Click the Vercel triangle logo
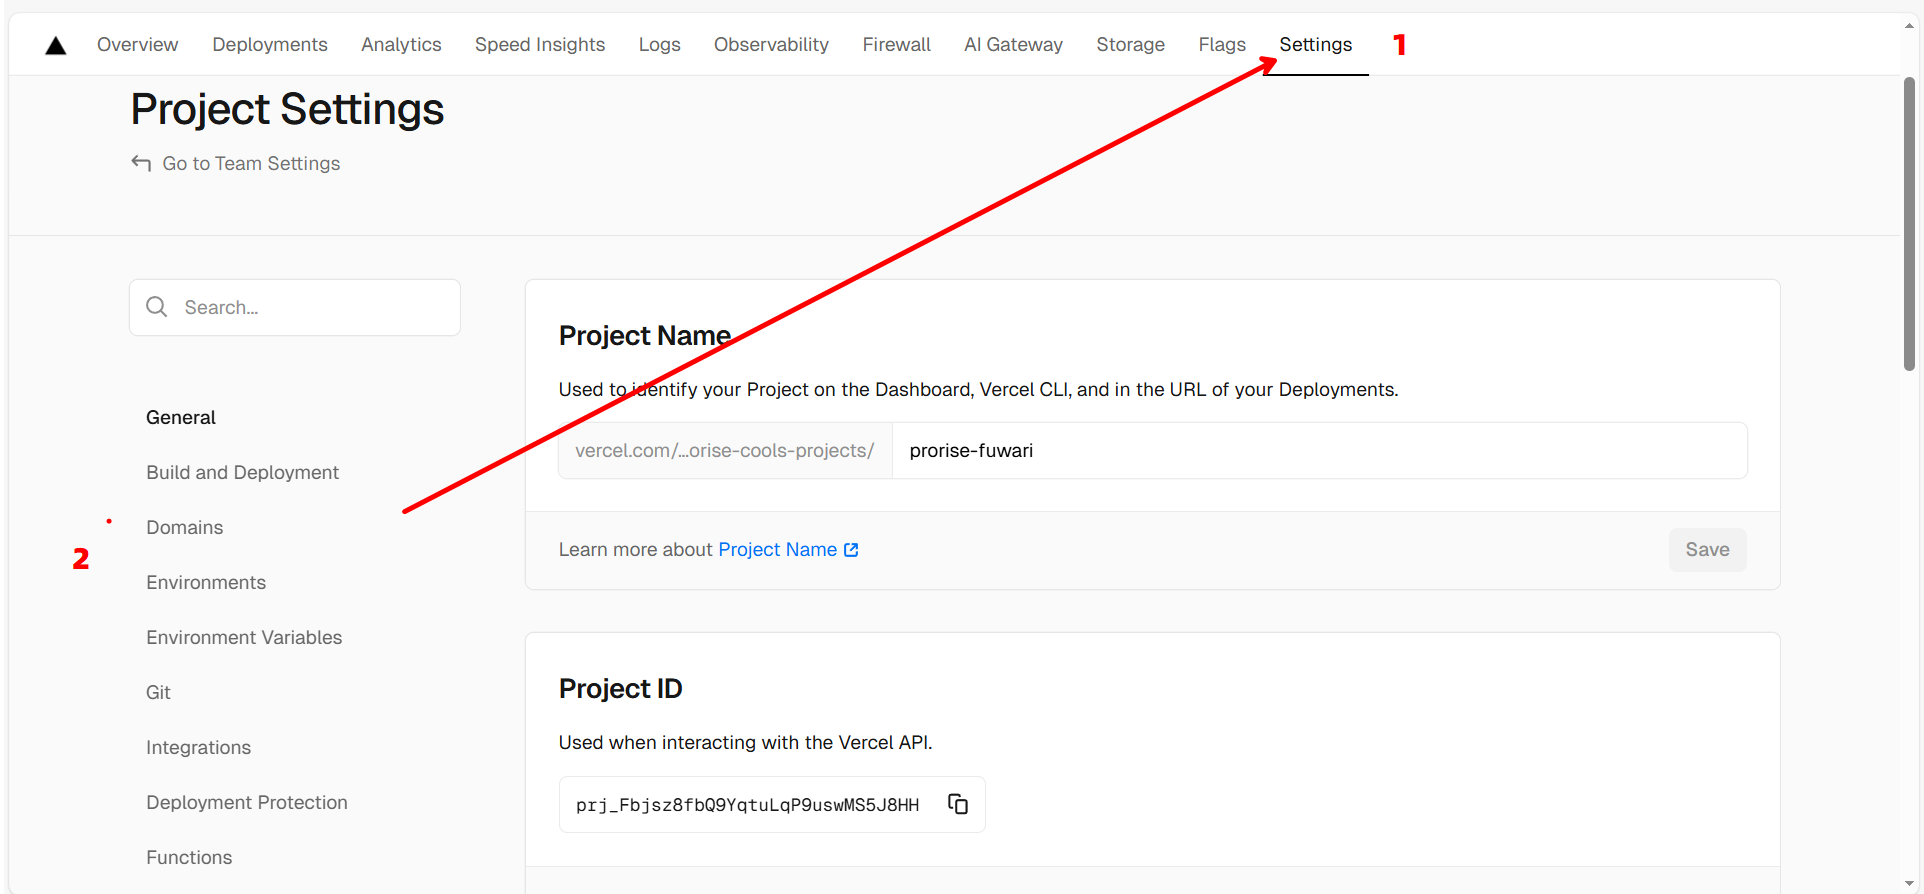1924x894 pixels. pyautogui.click(x=56, y=45)
